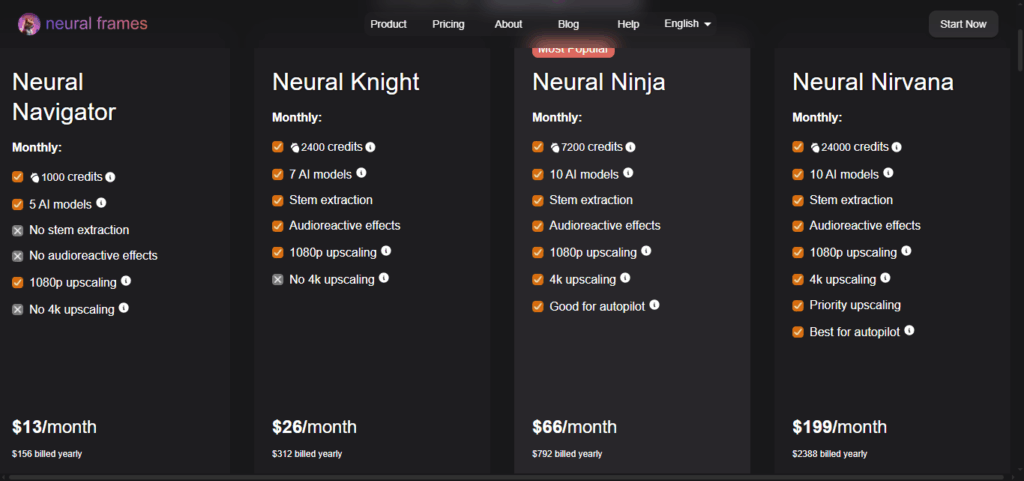Click info icon for Knight 1080p upscaling
This screenshot has height=481, width=1024.
[386, 251]
